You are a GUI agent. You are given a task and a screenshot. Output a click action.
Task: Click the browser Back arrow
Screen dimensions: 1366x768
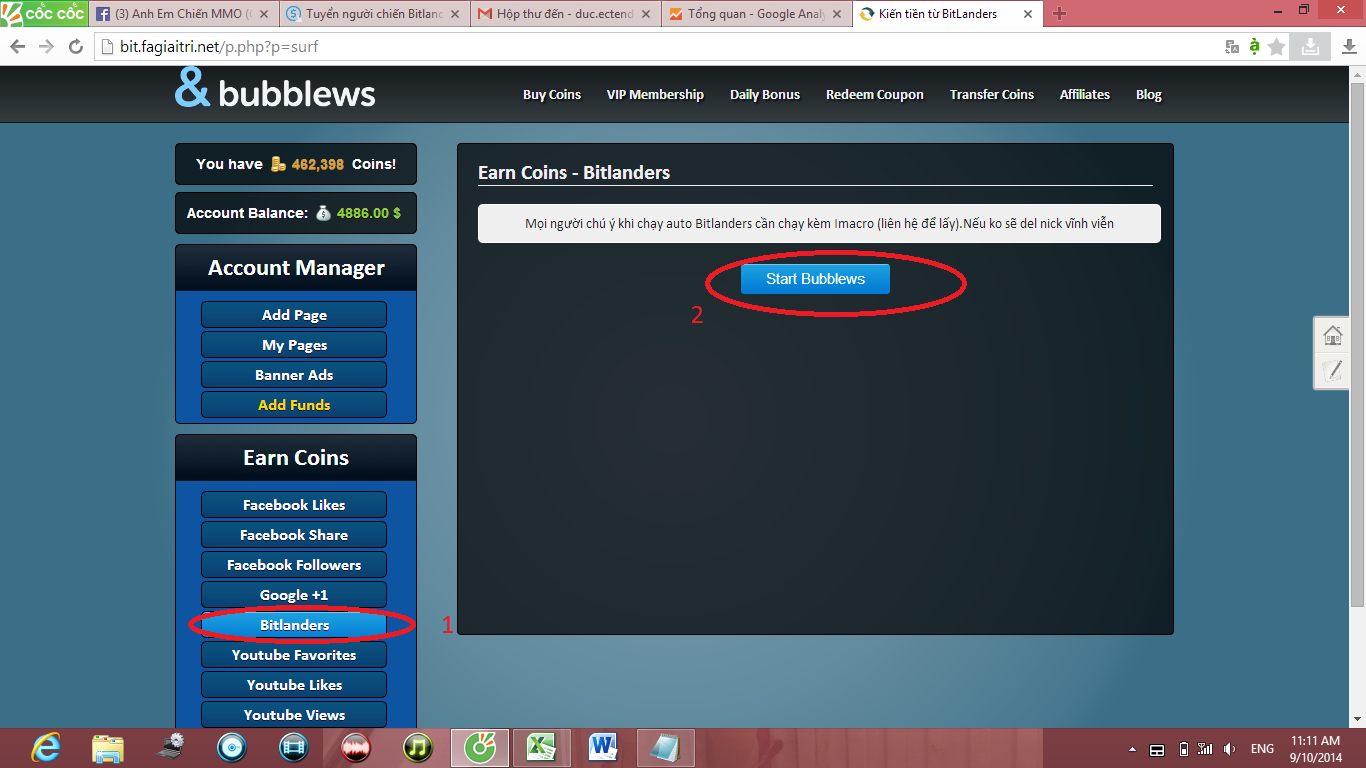click(17, 47)
